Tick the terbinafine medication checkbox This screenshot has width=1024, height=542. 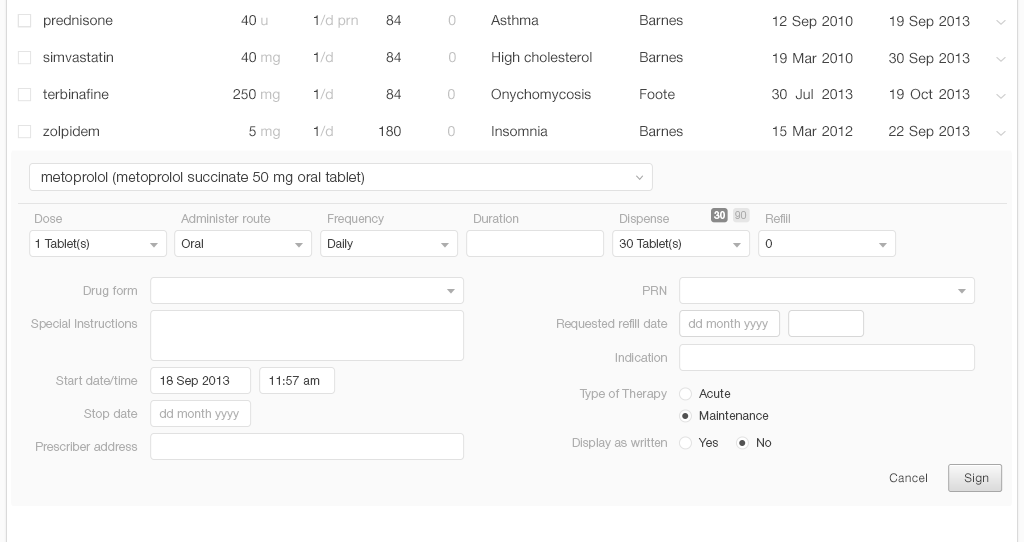click(25, 95)
